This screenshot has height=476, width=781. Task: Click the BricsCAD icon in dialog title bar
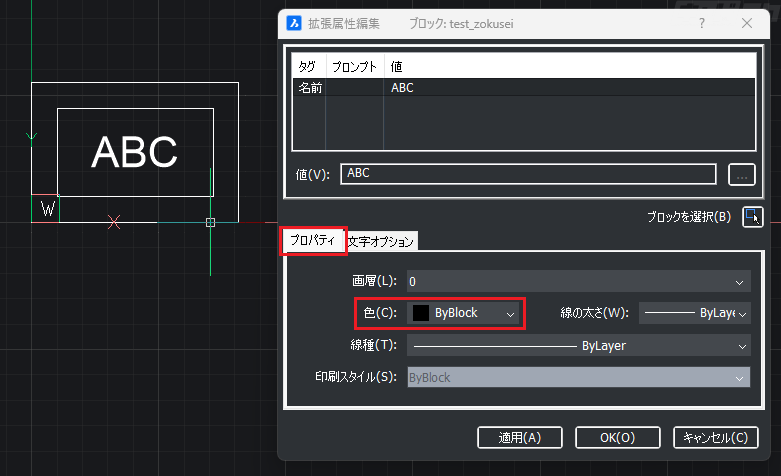(x=295, y=23)
